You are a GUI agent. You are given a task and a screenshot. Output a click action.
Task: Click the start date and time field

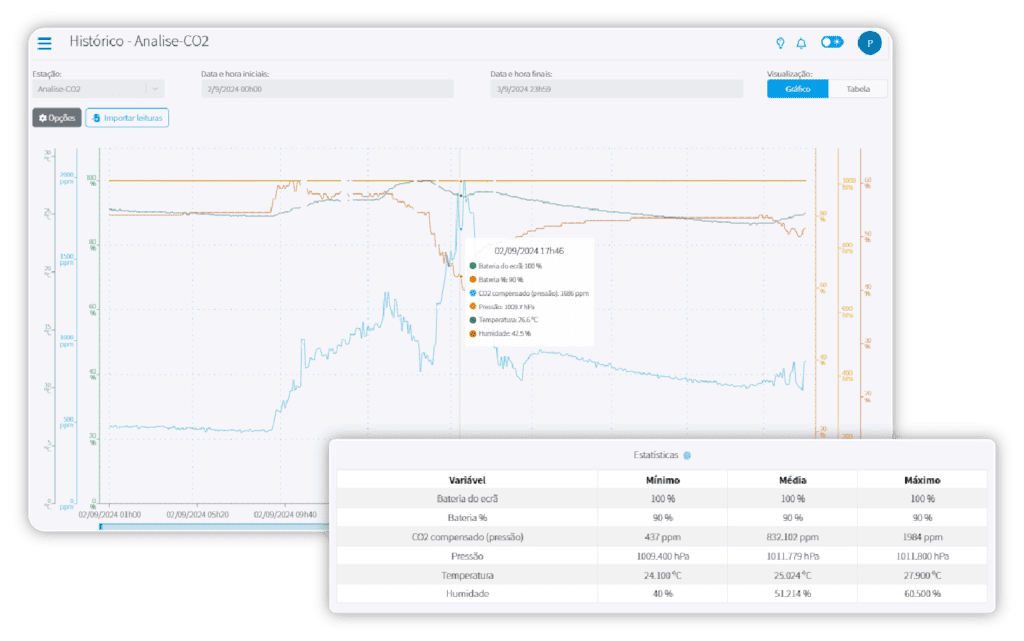[327, 89]
